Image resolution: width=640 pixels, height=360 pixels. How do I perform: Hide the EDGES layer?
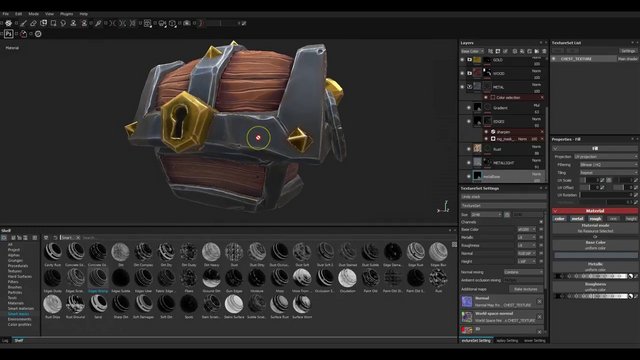point(469,121)
